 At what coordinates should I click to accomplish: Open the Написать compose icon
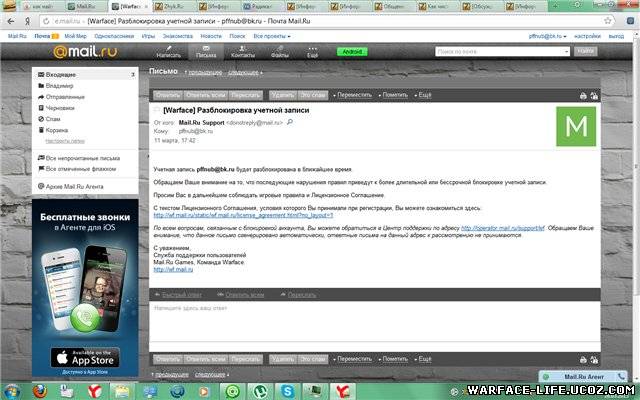click(x=168, y=52)
